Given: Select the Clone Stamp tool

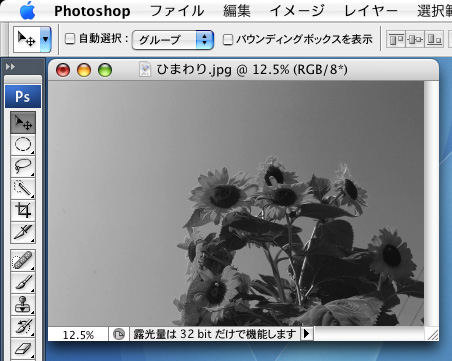Looking at the screenshot, I should [23, 305].
